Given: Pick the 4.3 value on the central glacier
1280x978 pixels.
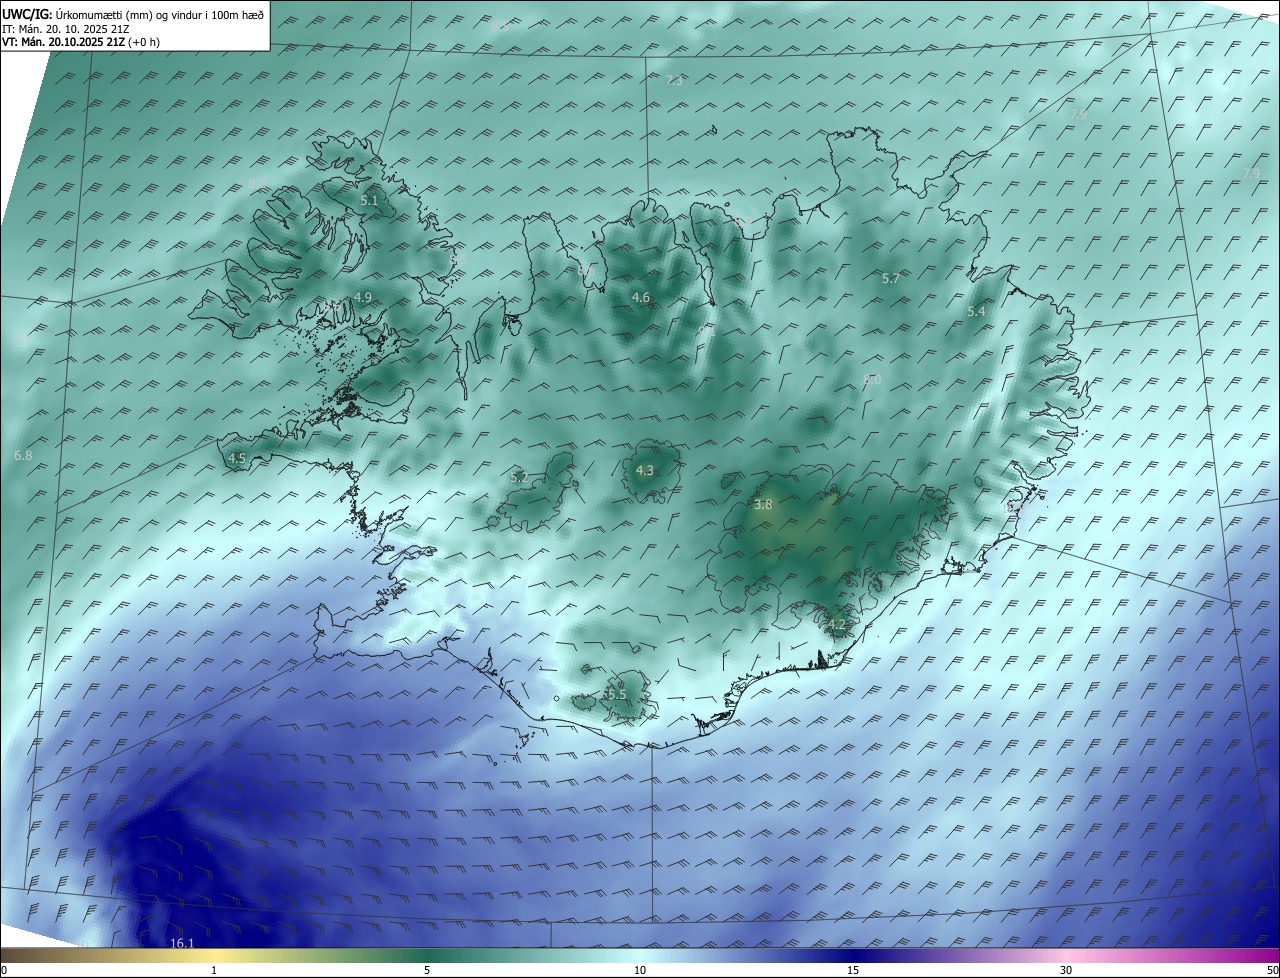Looking at the screenshot, I should pos(645,471).
